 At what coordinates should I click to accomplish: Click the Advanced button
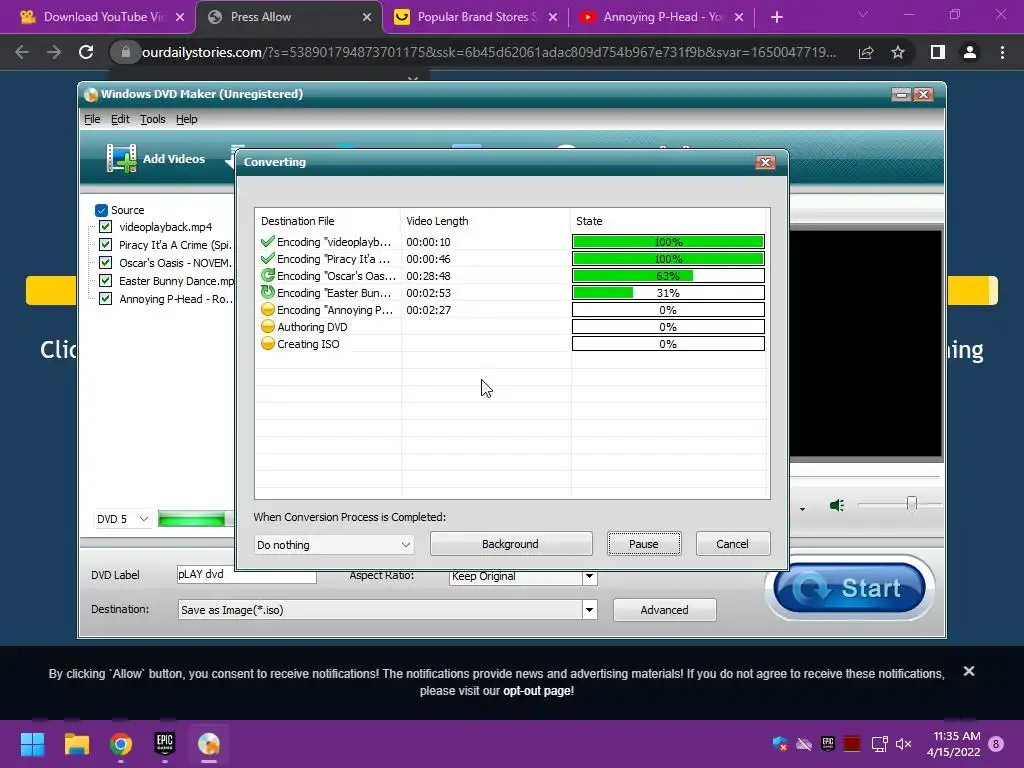pos(664,610)
